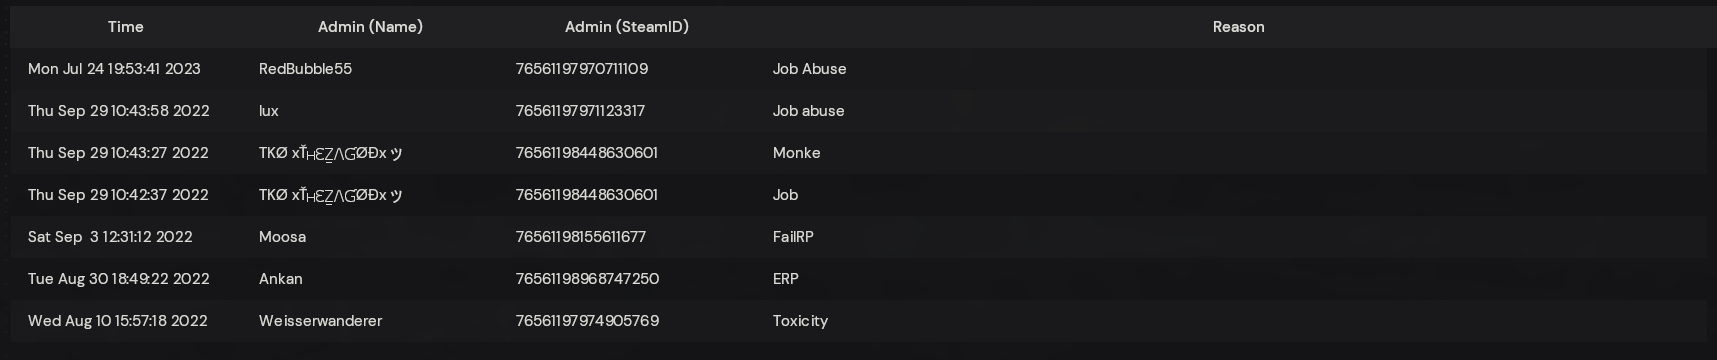Click the Admin (Name) column header
This screenshot has height=360, width=1717.
click(370, 27)
